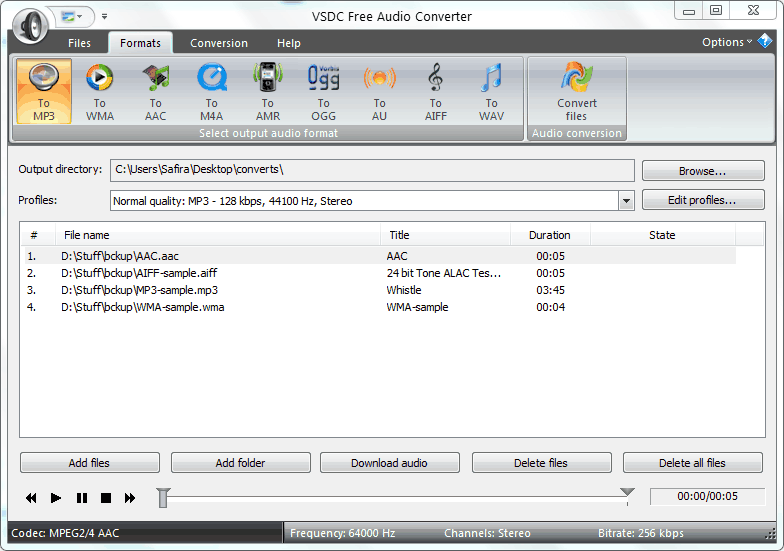Click status bar 'Channels: Stereo'

click(x=487, y=533)
